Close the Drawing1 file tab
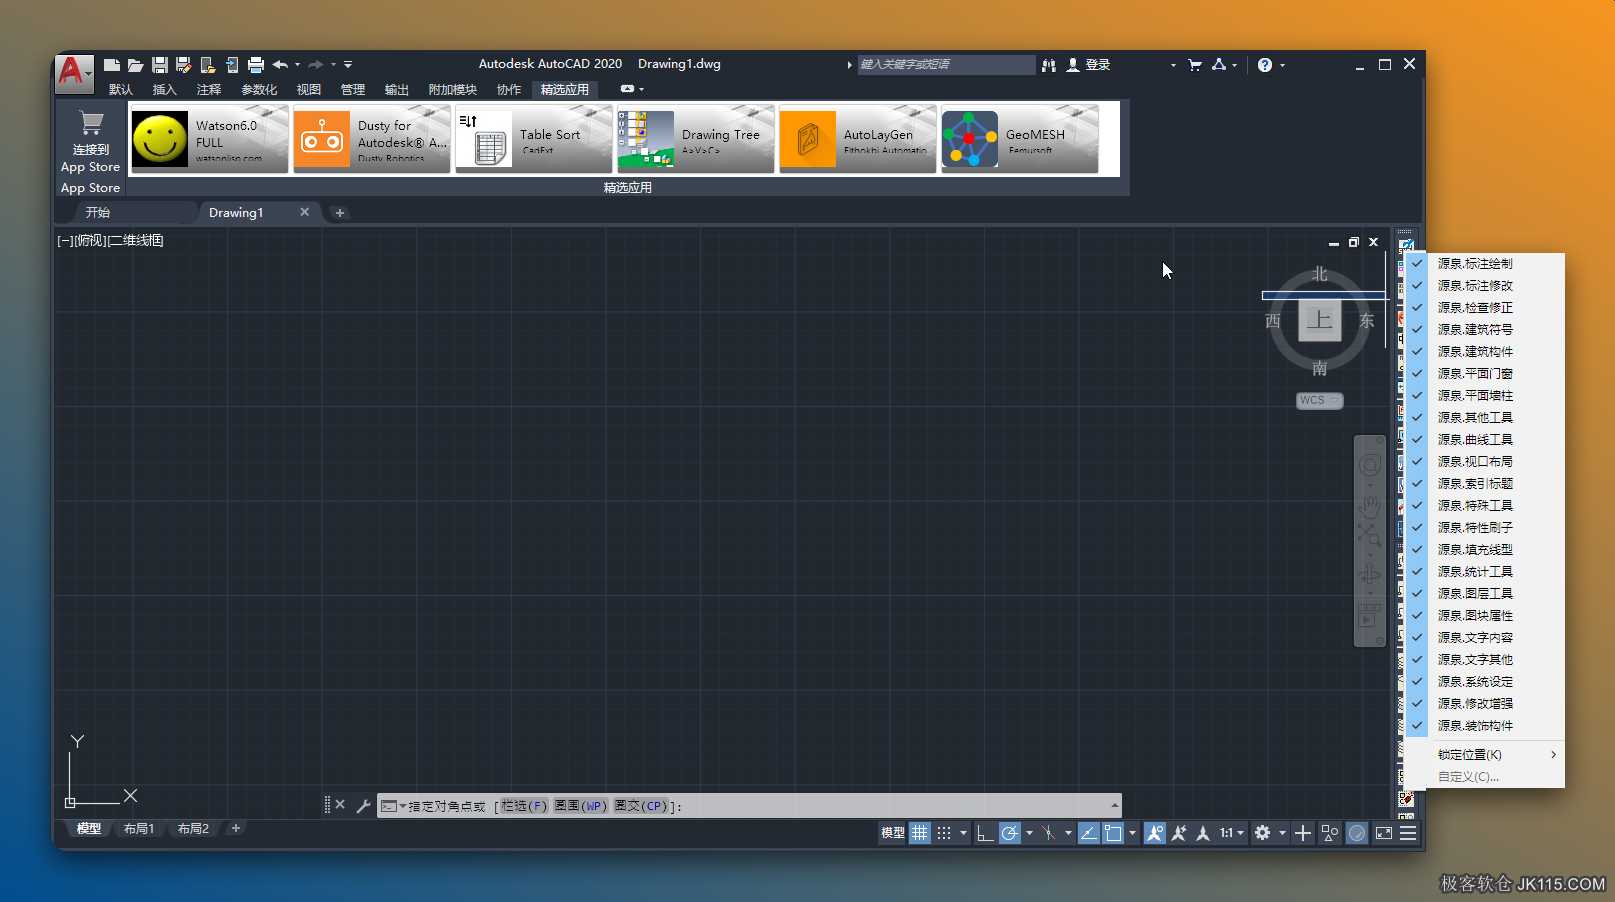 [x=305, y=212]
